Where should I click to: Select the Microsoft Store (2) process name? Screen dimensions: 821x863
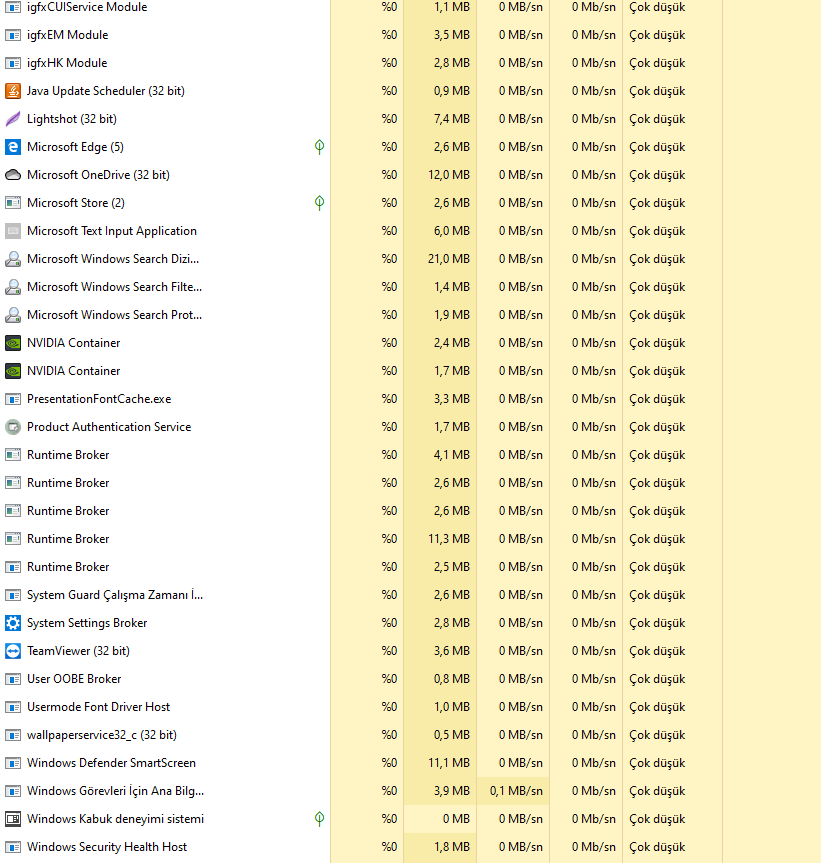tap(76, 203)
